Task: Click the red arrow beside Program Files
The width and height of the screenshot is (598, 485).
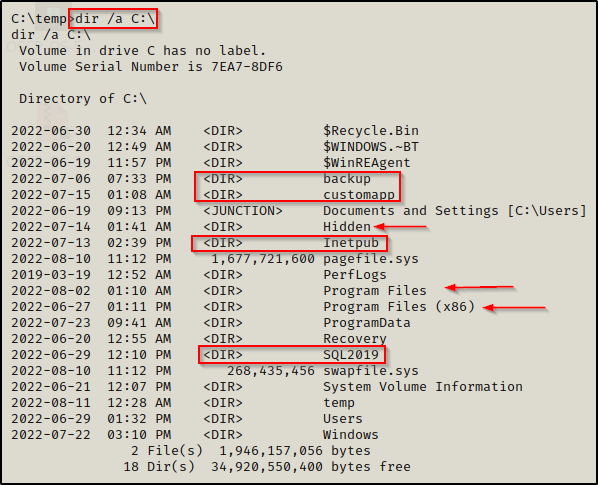Action: pyautogui.click(x=479, y=287)
